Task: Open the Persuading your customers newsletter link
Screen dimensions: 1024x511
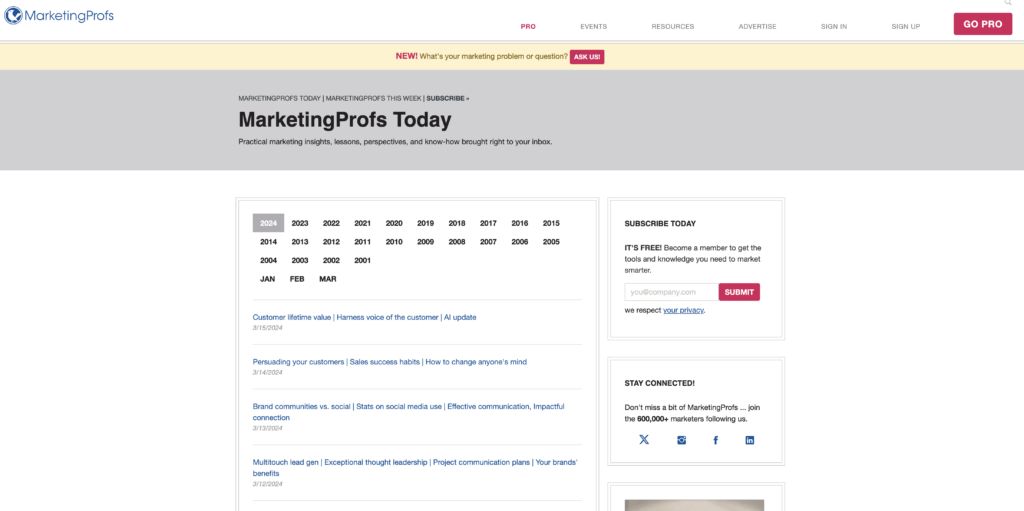Action: point(389,361)
